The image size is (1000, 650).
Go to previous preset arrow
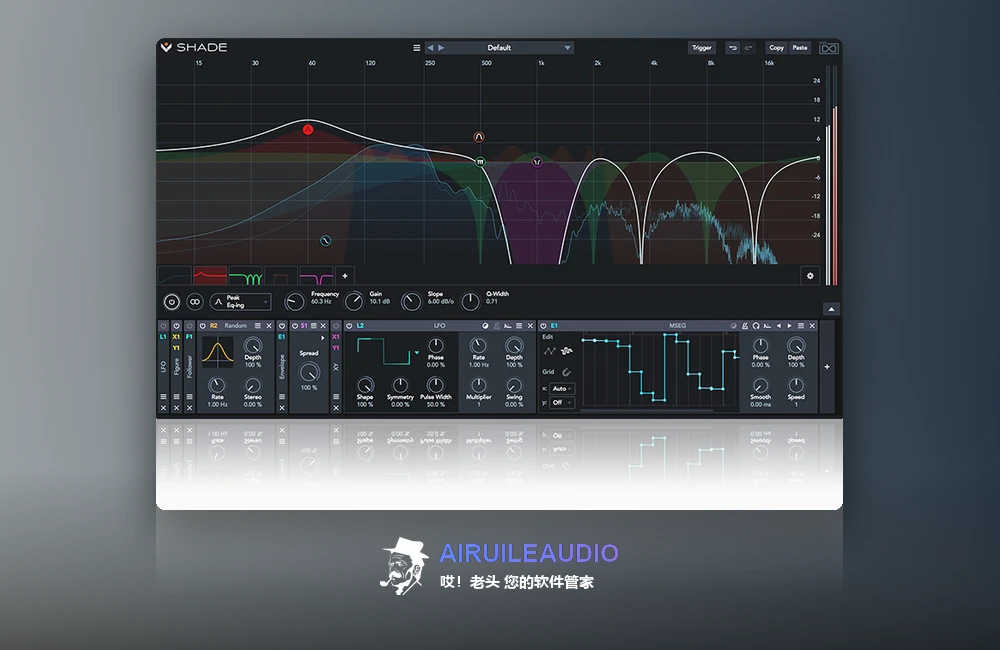click(x=430, y=48)
